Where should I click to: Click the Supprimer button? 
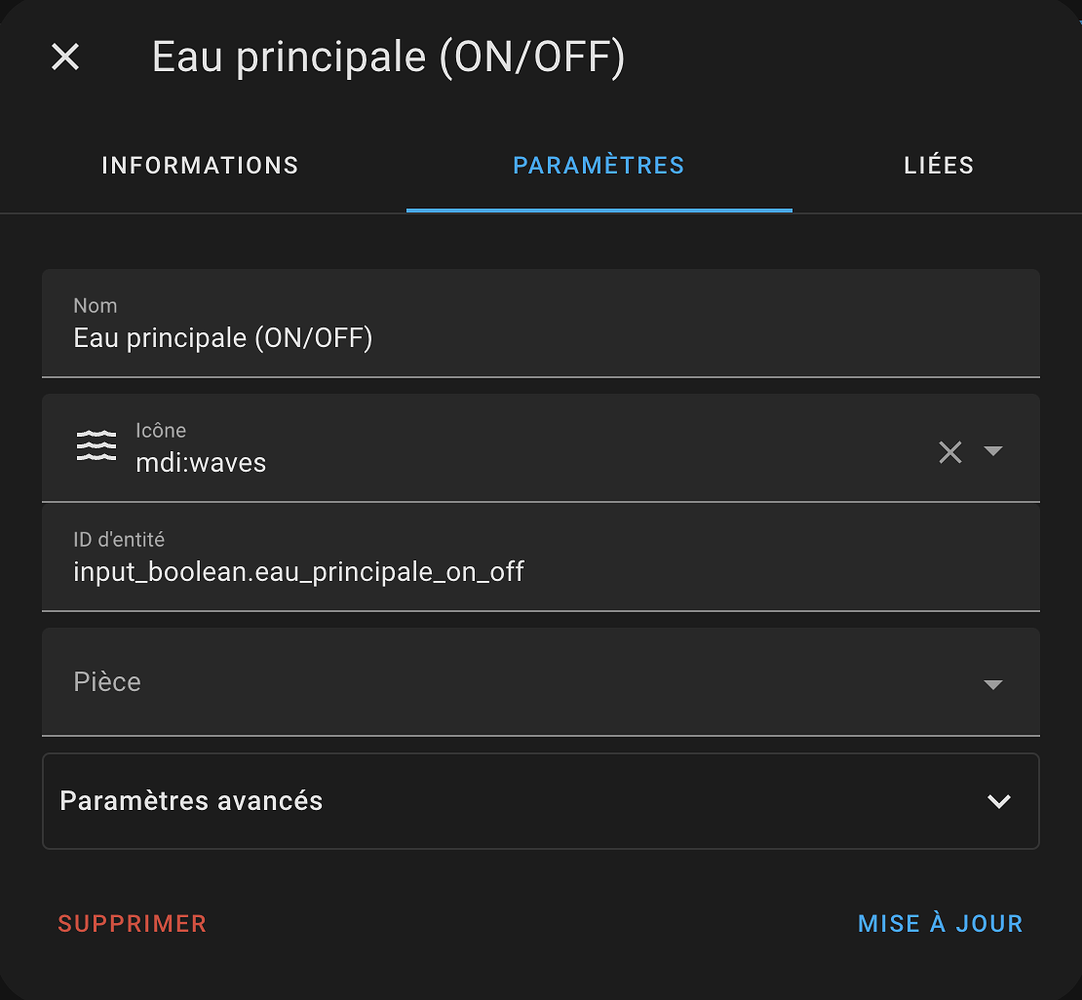click(x=132, y=923)
